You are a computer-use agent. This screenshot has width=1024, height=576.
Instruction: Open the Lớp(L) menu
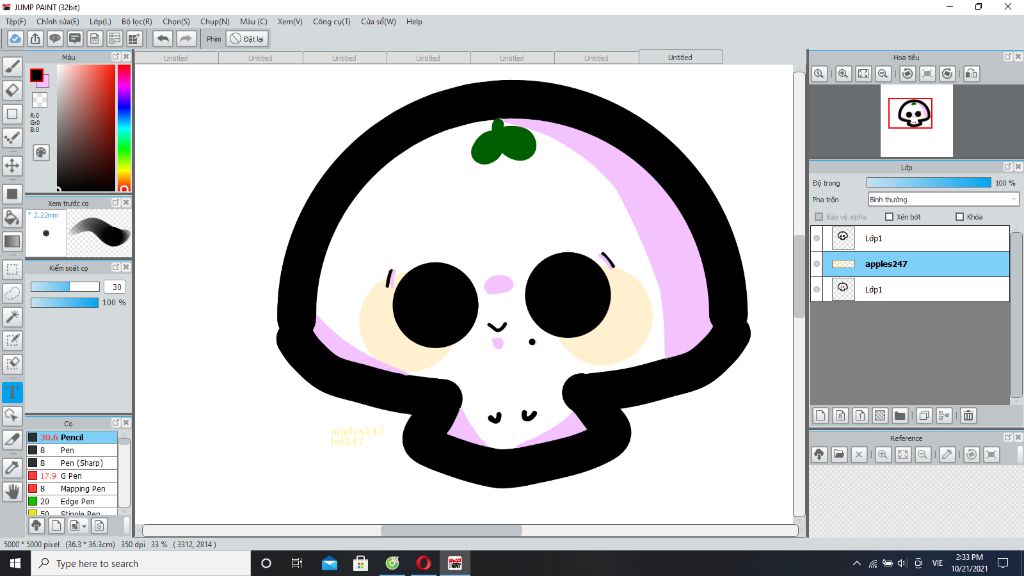[100, 22]
